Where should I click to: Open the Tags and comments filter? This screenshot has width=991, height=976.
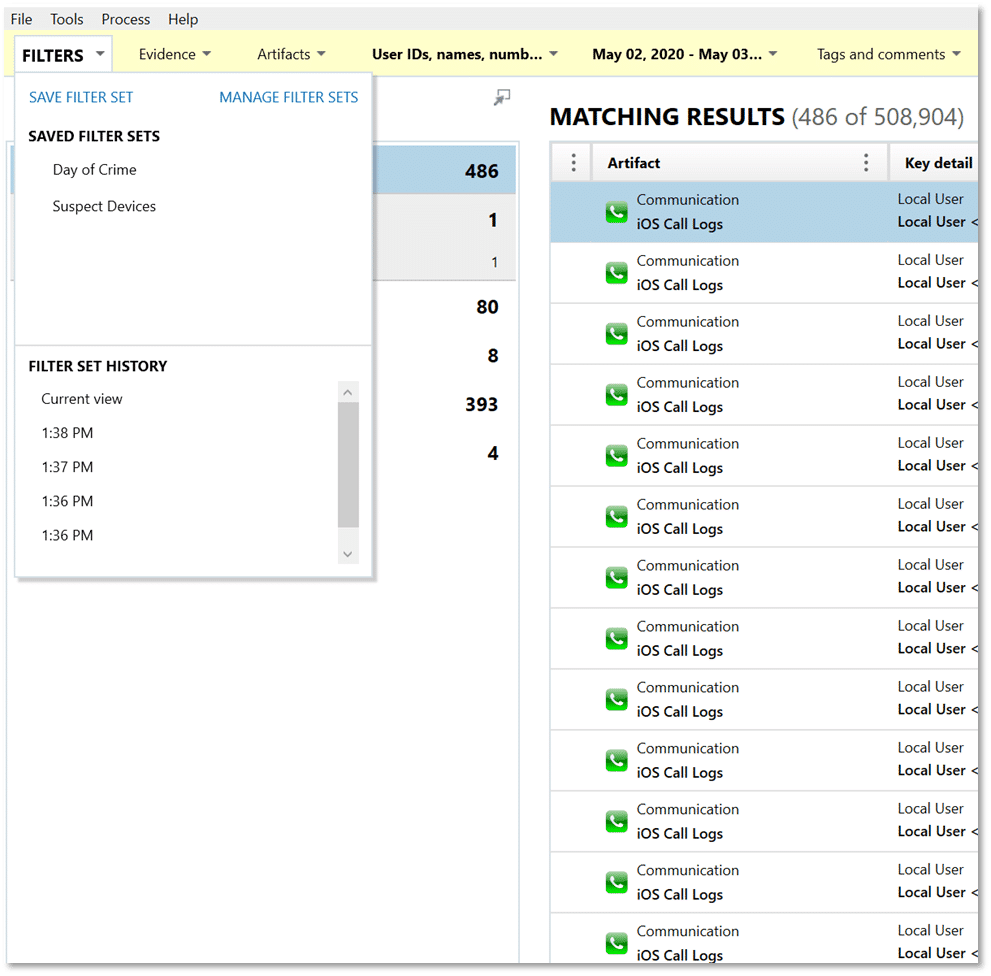click(889, 54)
